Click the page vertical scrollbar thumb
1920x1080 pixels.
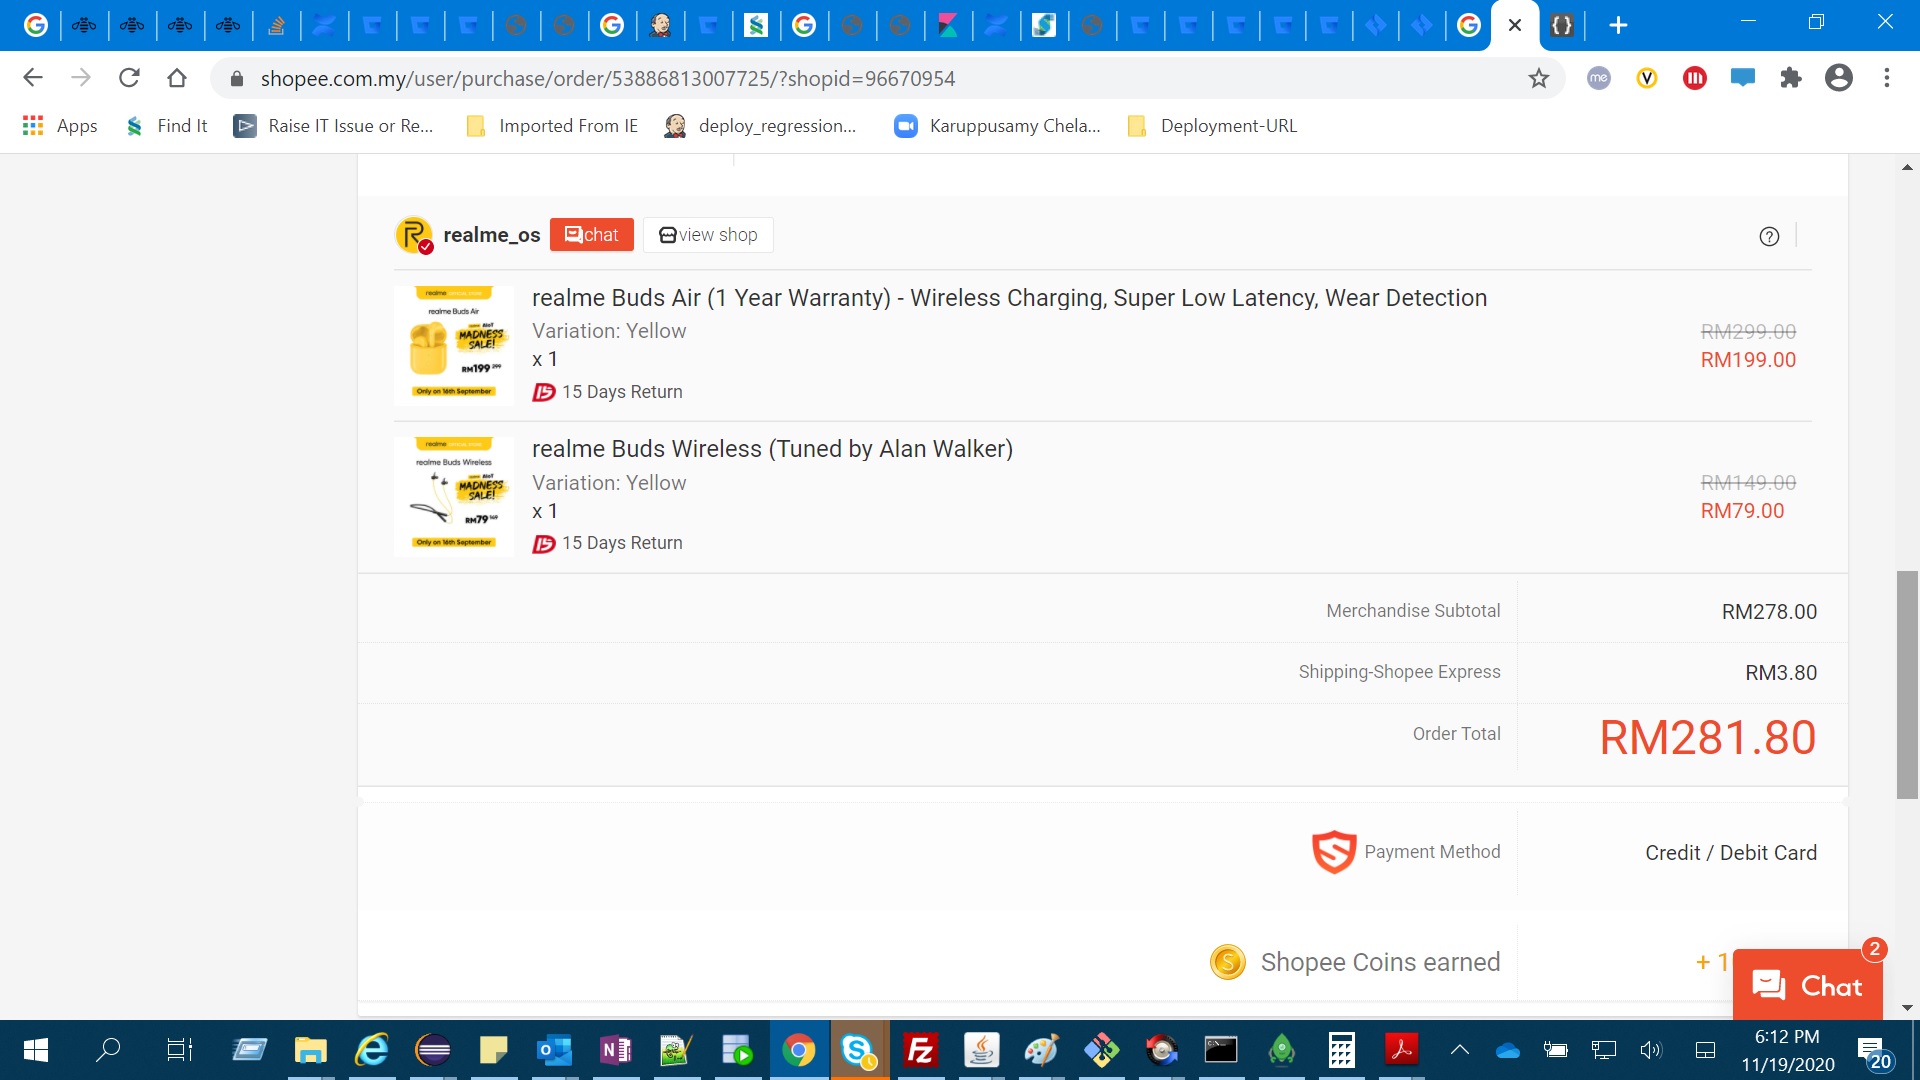coord(1907,685)
